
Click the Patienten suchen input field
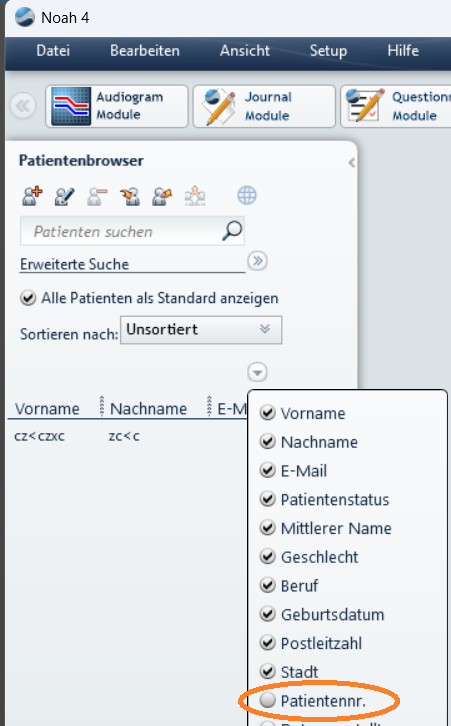pos(120,231)
